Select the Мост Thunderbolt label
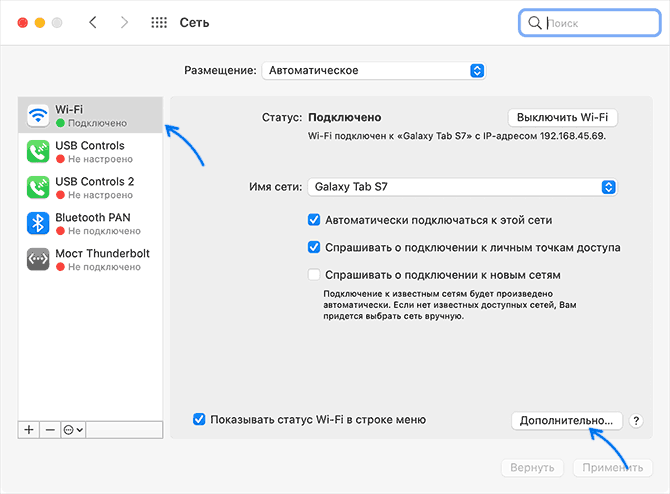The height and width of the screenshot is (494, 670). (103, 253)
